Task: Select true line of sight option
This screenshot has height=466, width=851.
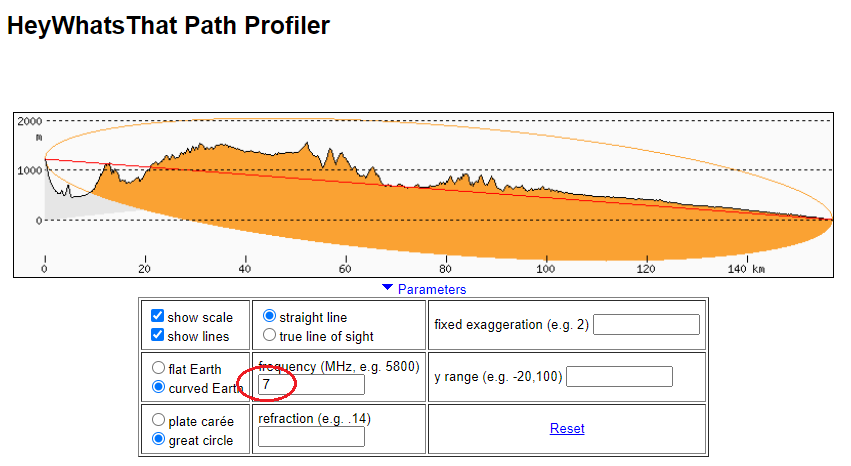Action: coord(269,335)
